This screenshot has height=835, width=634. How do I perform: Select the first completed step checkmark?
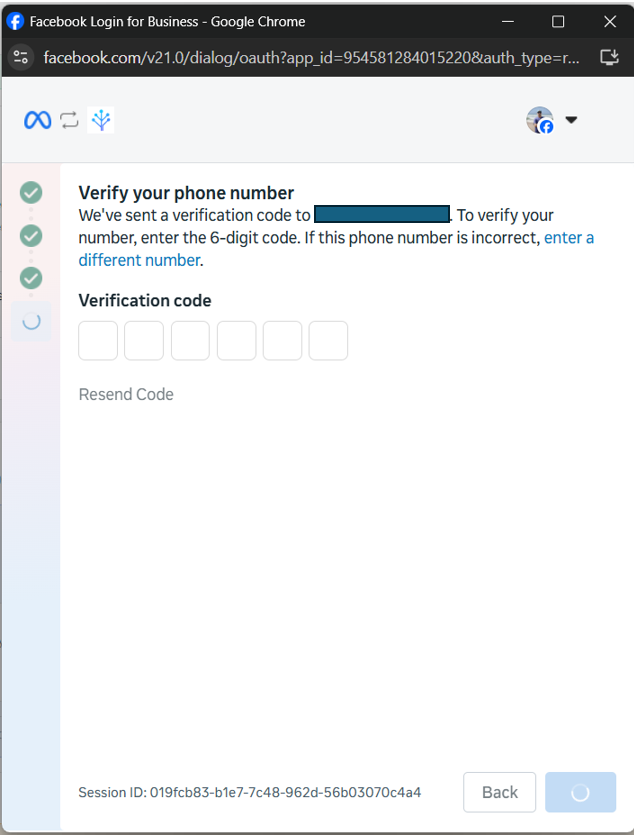click(31, 193)
